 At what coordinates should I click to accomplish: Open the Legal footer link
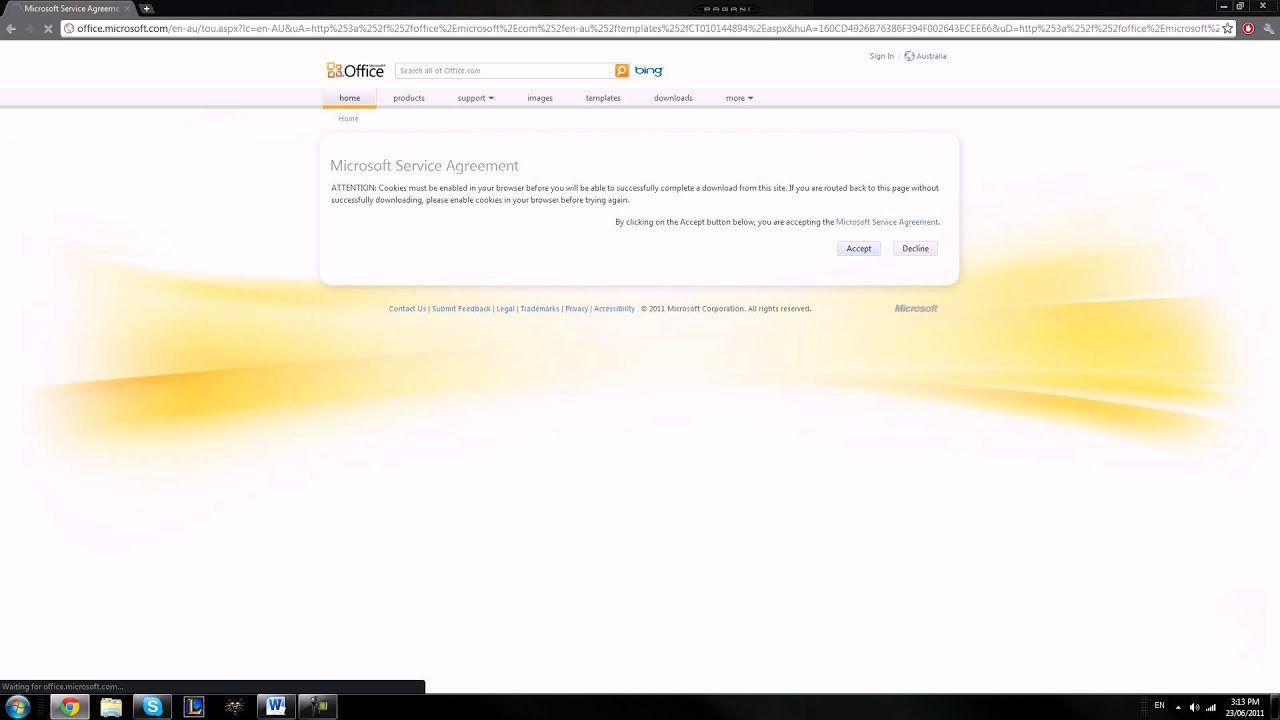pos(505,308)
